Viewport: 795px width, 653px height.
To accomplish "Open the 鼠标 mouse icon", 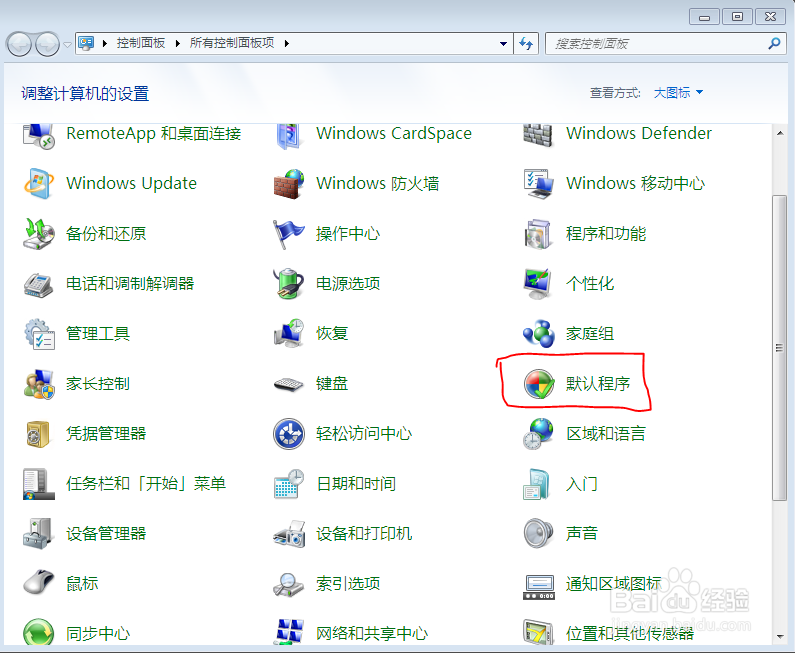I will pos(39,583).
